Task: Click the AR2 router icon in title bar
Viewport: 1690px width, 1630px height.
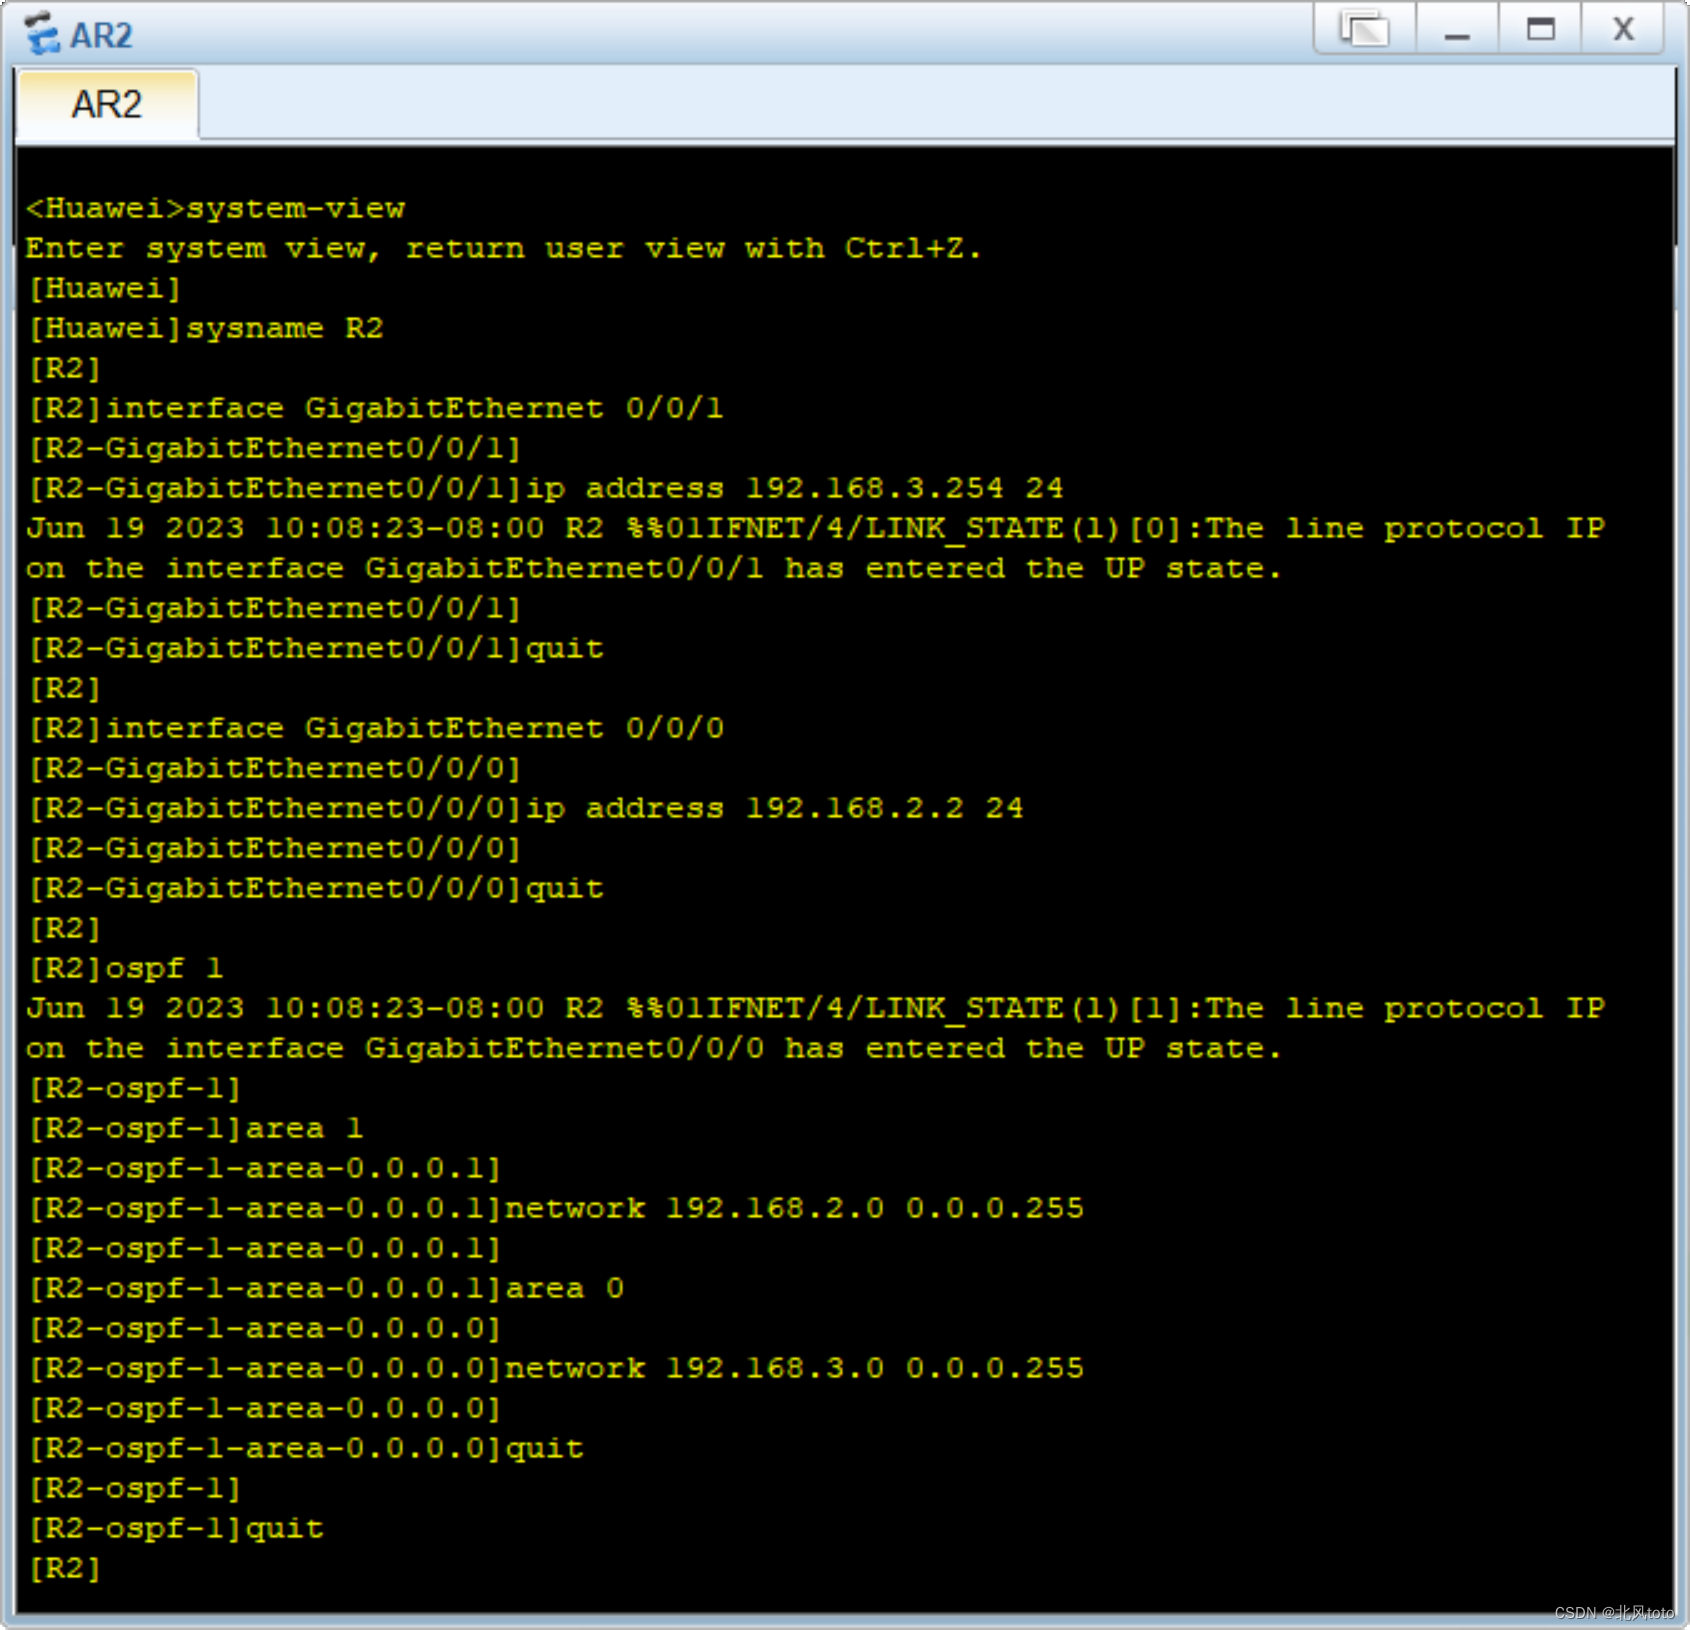Action: point(42,33)
